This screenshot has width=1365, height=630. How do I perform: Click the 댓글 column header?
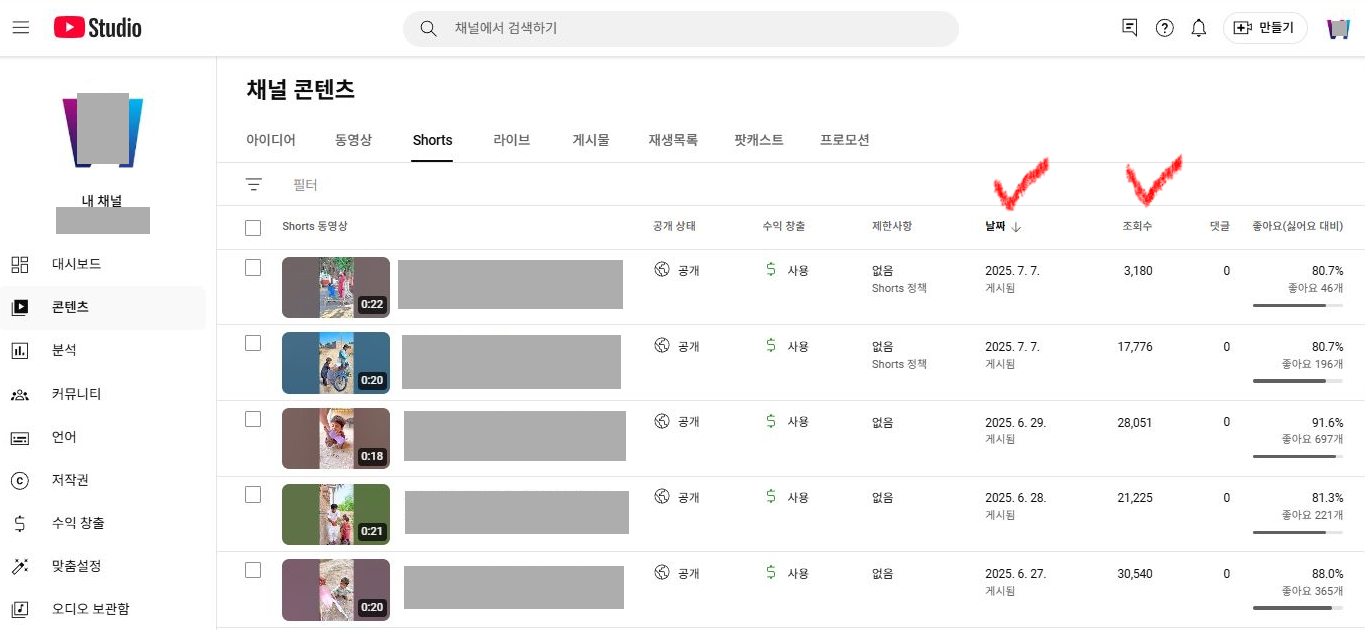[1220, 227]
